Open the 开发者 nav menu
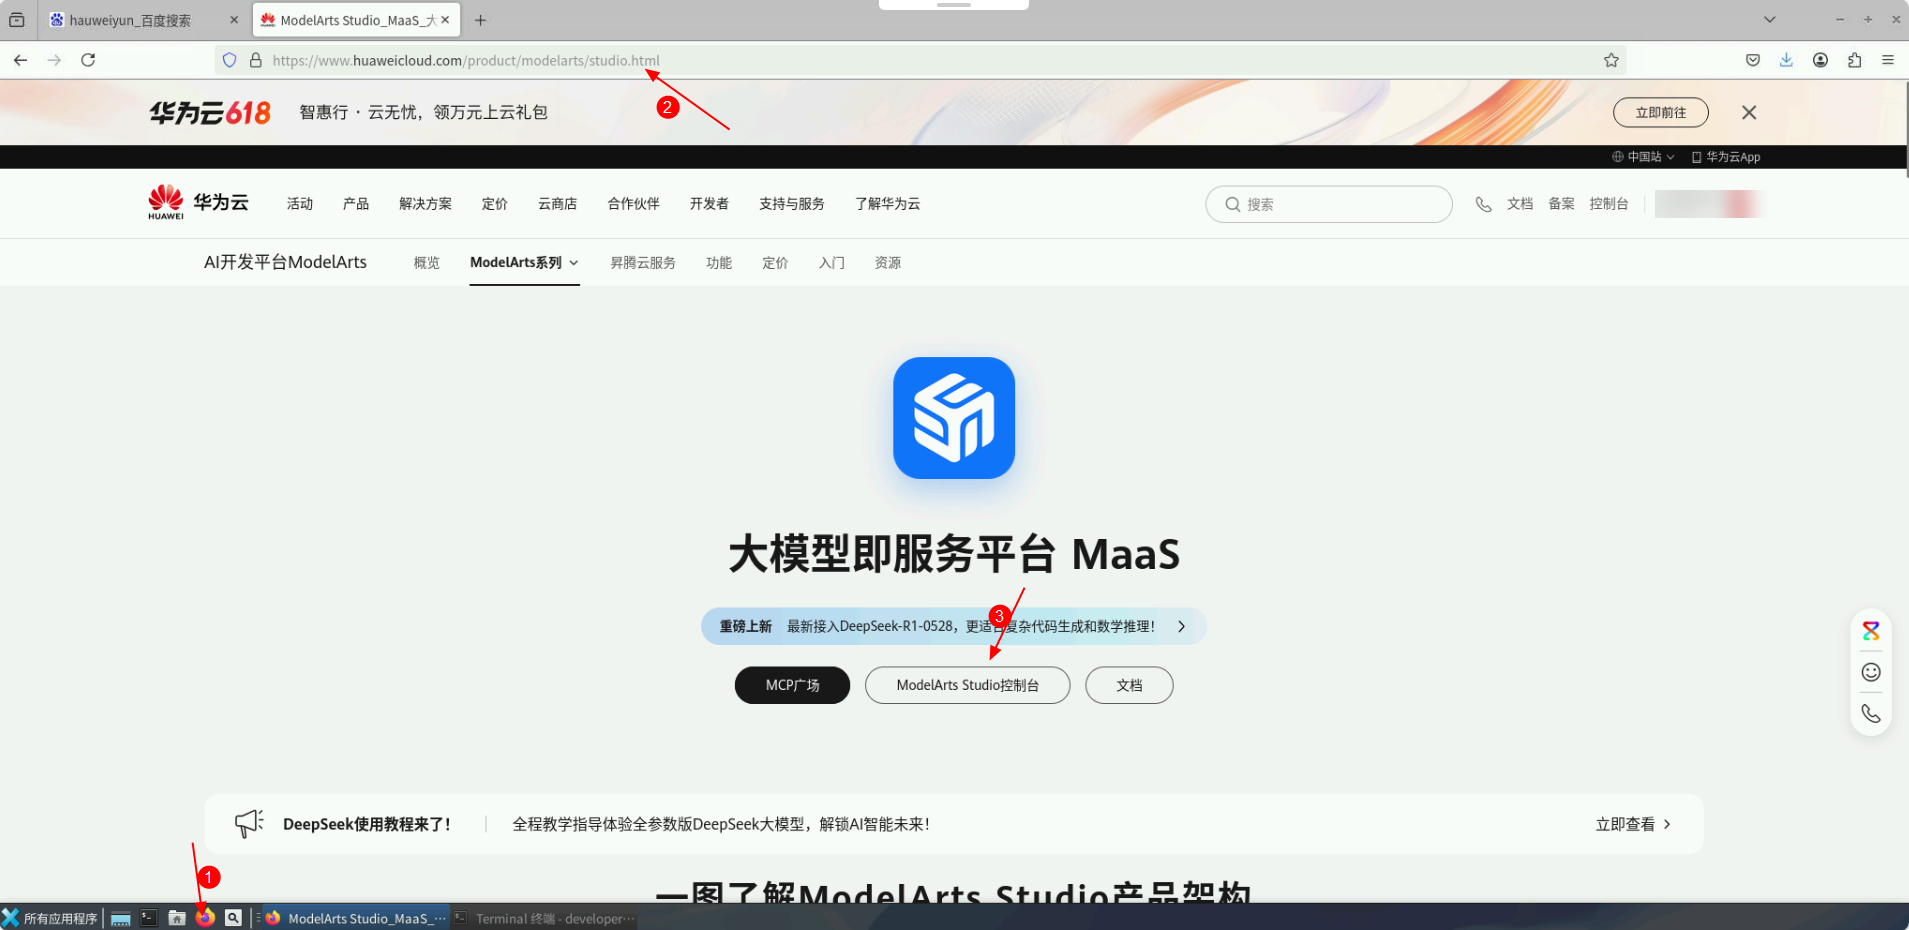This screenshot has width=1909, height=930. click(709, 204)
